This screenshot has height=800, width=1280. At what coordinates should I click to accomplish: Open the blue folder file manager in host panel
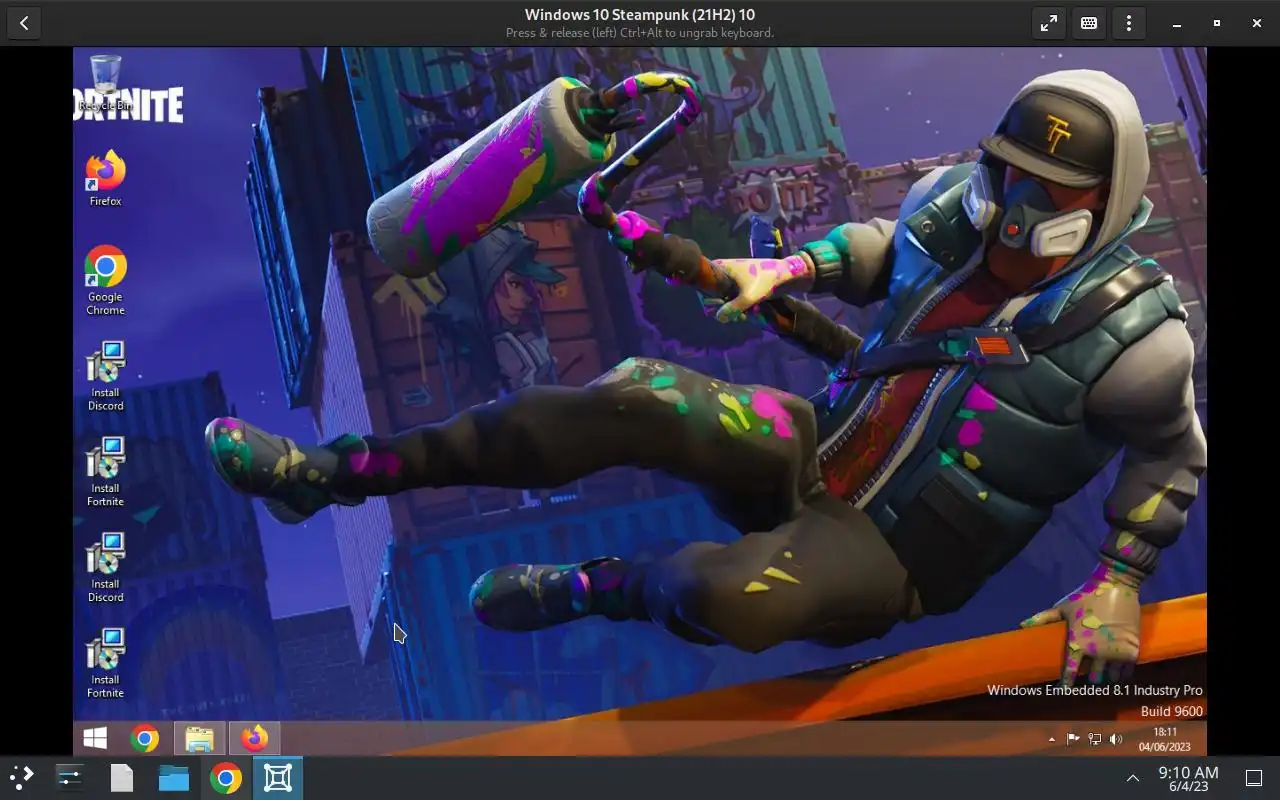coord(174,778)
